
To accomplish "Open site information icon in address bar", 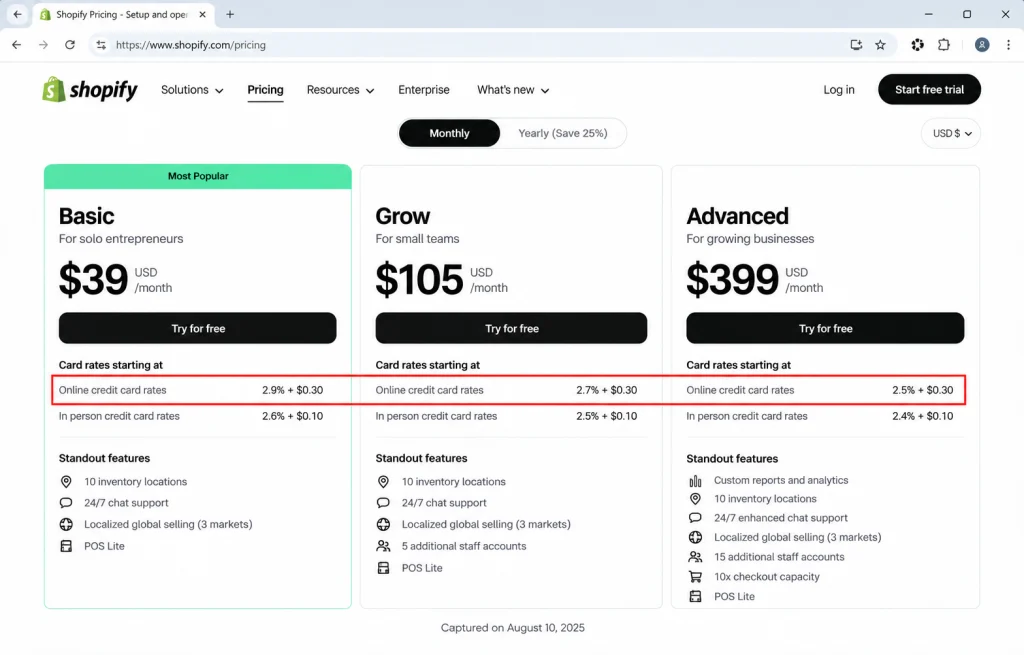I will (x=101, y=45).
